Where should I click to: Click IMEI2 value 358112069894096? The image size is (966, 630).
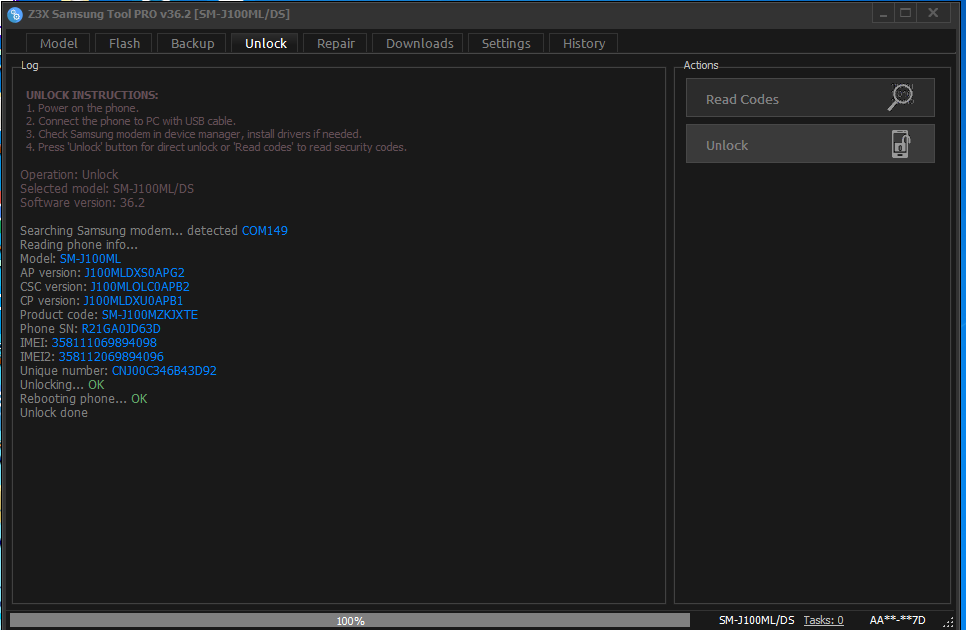pos(111,357)
